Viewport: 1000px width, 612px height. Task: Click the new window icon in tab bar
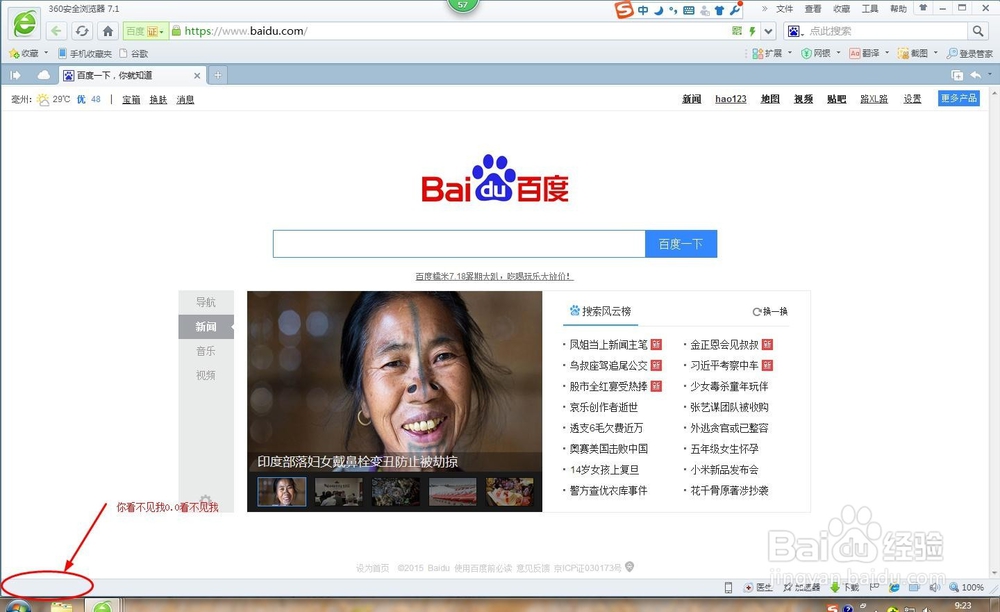pyautogui.click(x=957, y=75)
